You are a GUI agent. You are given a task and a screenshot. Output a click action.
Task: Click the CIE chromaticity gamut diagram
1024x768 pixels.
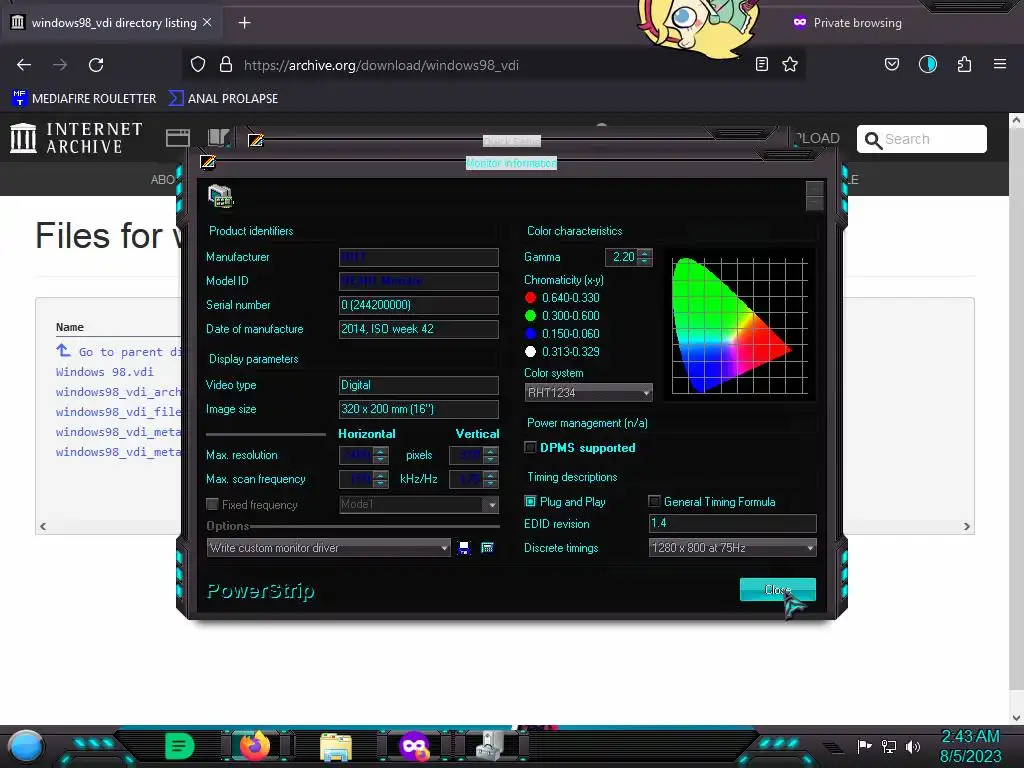point(740,325)
